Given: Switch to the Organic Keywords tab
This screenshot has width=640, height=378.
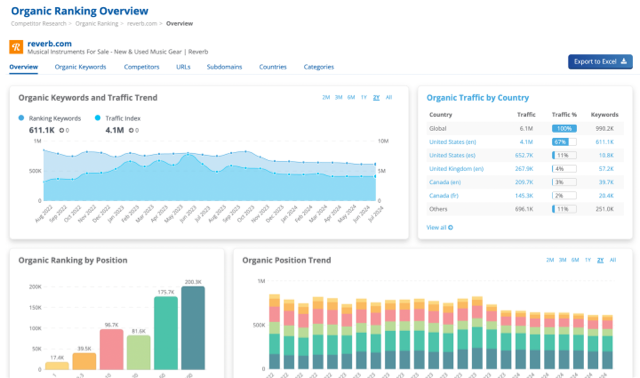Looking at the screenshot, I should coord(80,67).
